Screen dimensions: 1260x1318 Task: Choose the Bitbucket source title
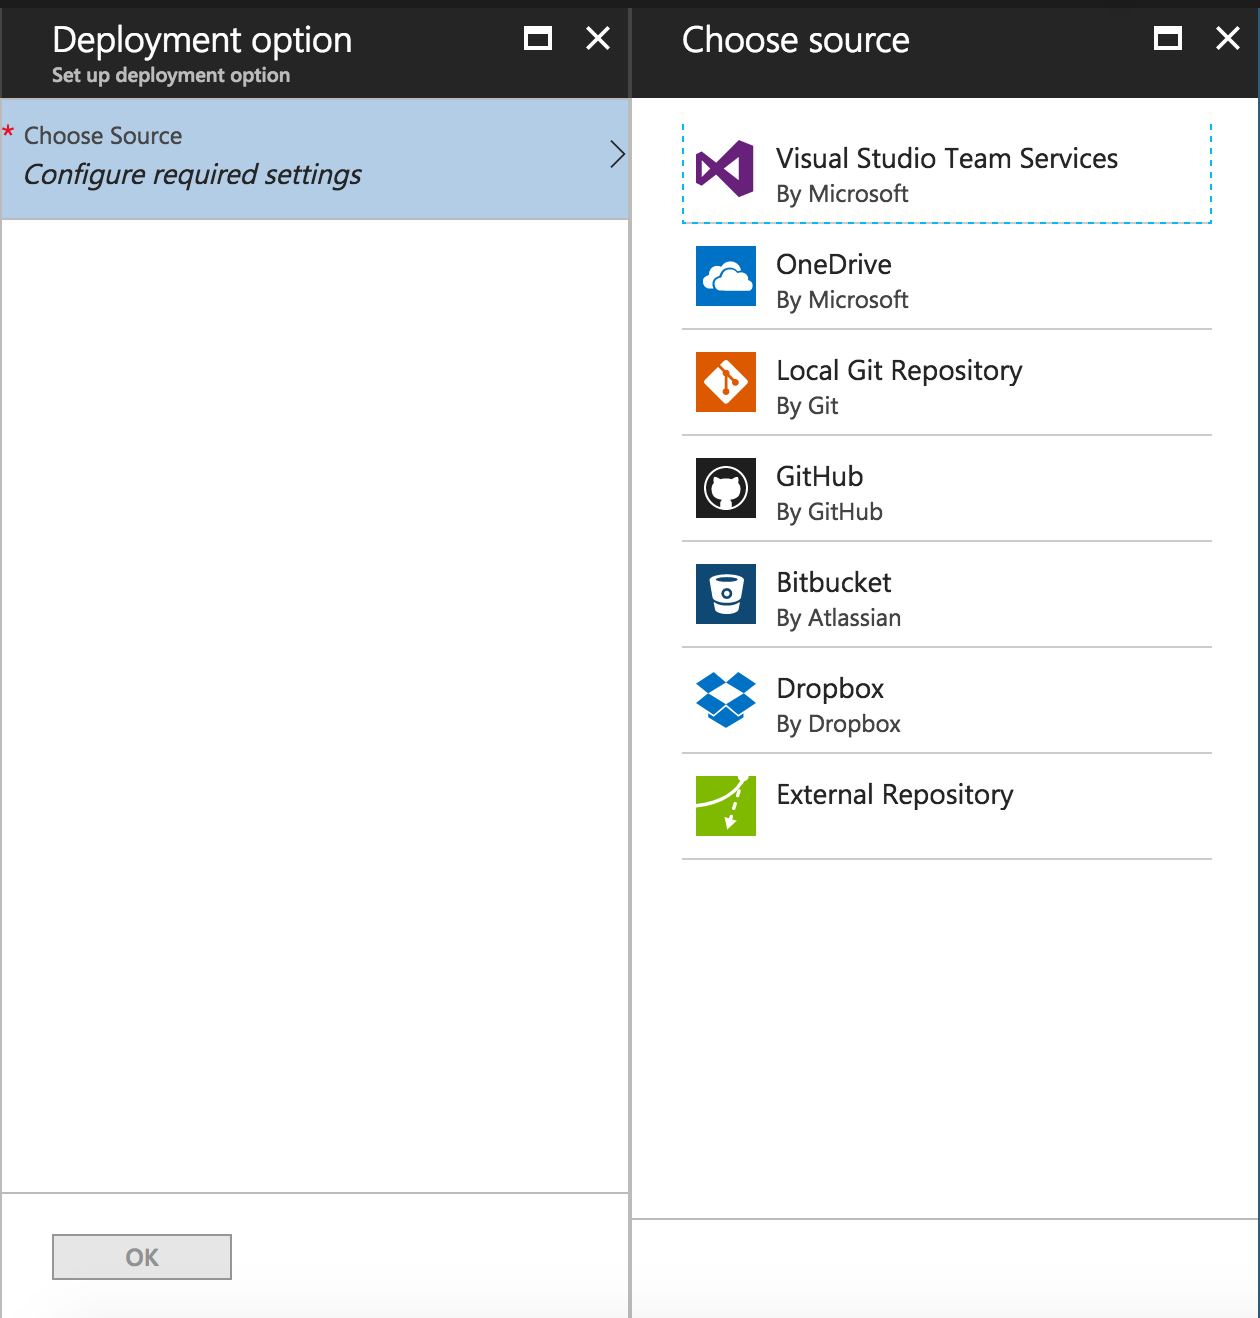coord(834,582)
